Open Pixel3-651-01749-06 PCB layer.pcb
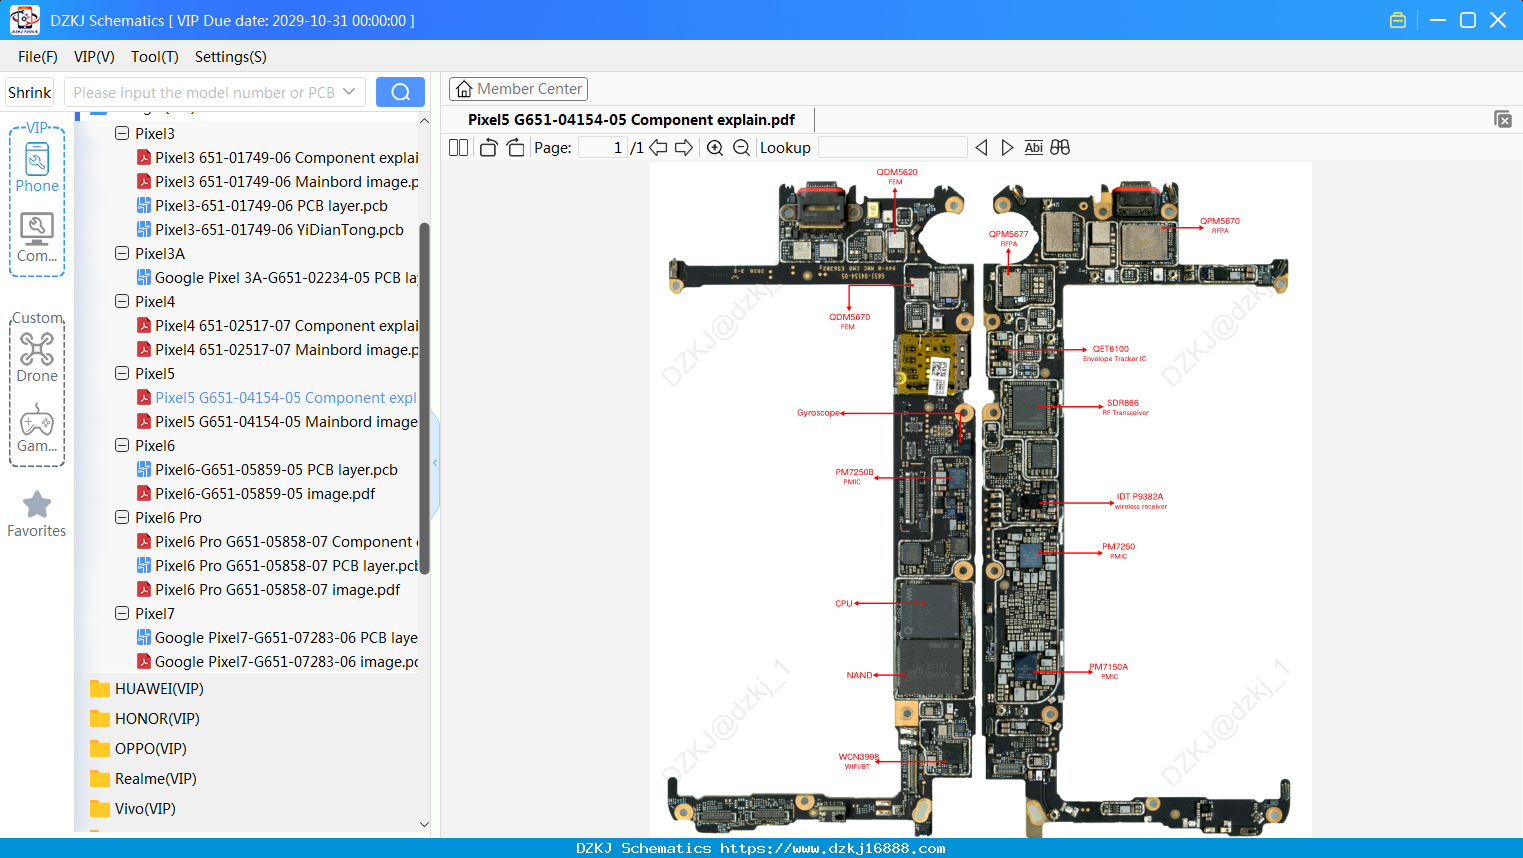The height and width of the screenshot is (858, 1523). point(262,206)
